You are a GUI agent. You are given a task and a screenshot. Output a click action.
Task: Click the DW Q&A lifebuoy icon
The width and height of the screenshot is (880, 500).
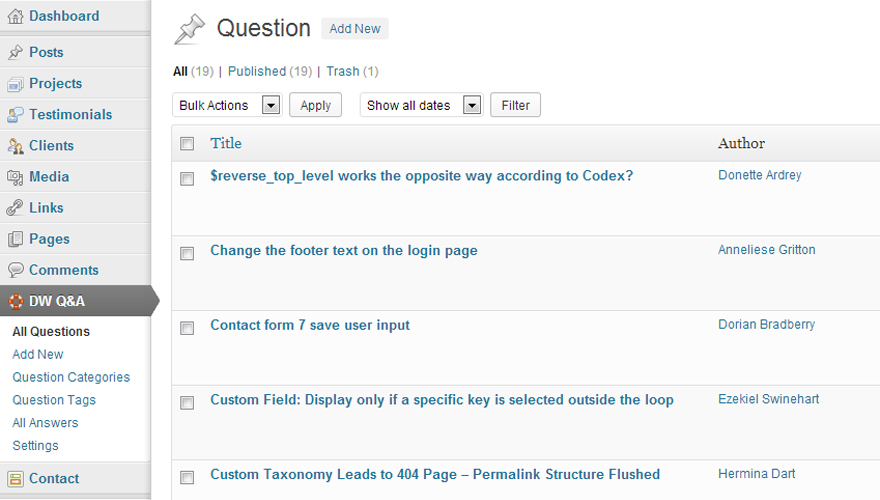(x=16, y=301)
